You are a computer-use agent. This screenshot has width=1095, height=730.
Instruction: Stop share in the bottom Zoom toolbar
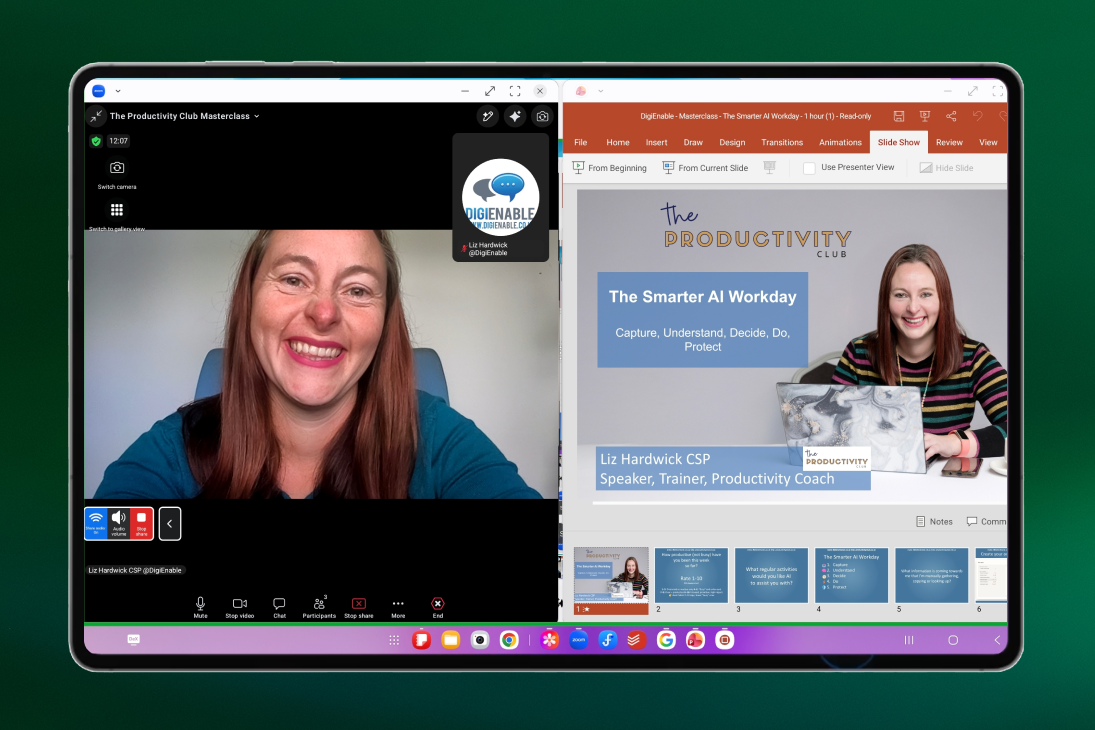click(x=359, y=608)
